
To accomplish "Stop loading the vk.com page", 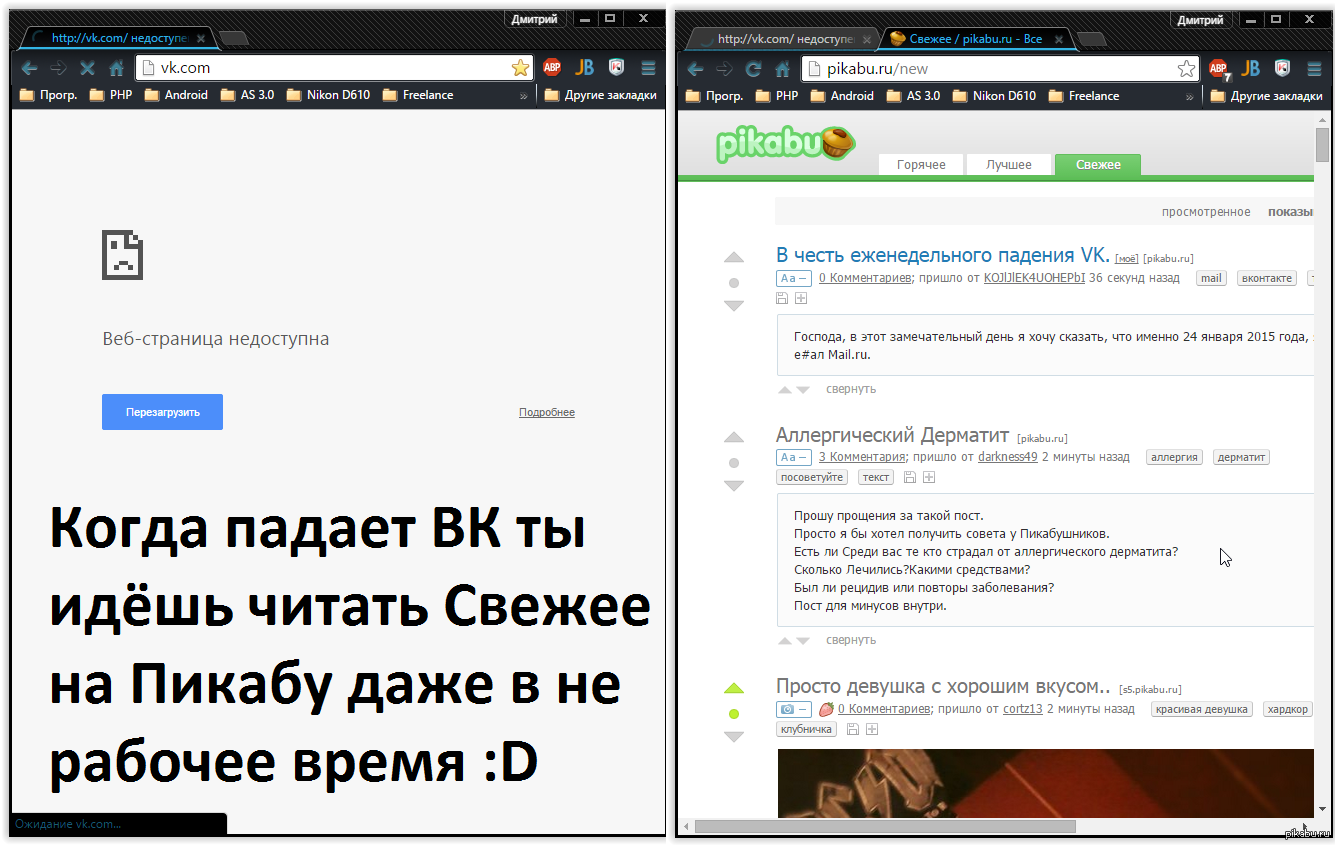I will click(87, 68).
